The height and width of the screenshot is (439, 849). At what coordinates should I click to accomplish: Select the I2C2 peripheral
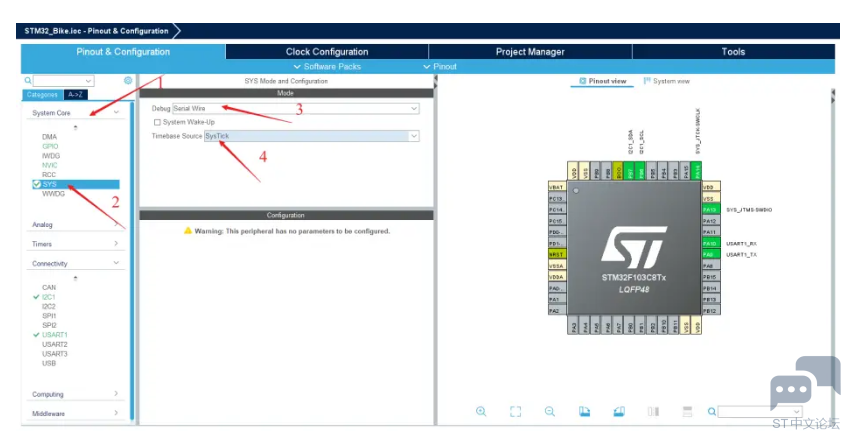[x=49, y=306]
